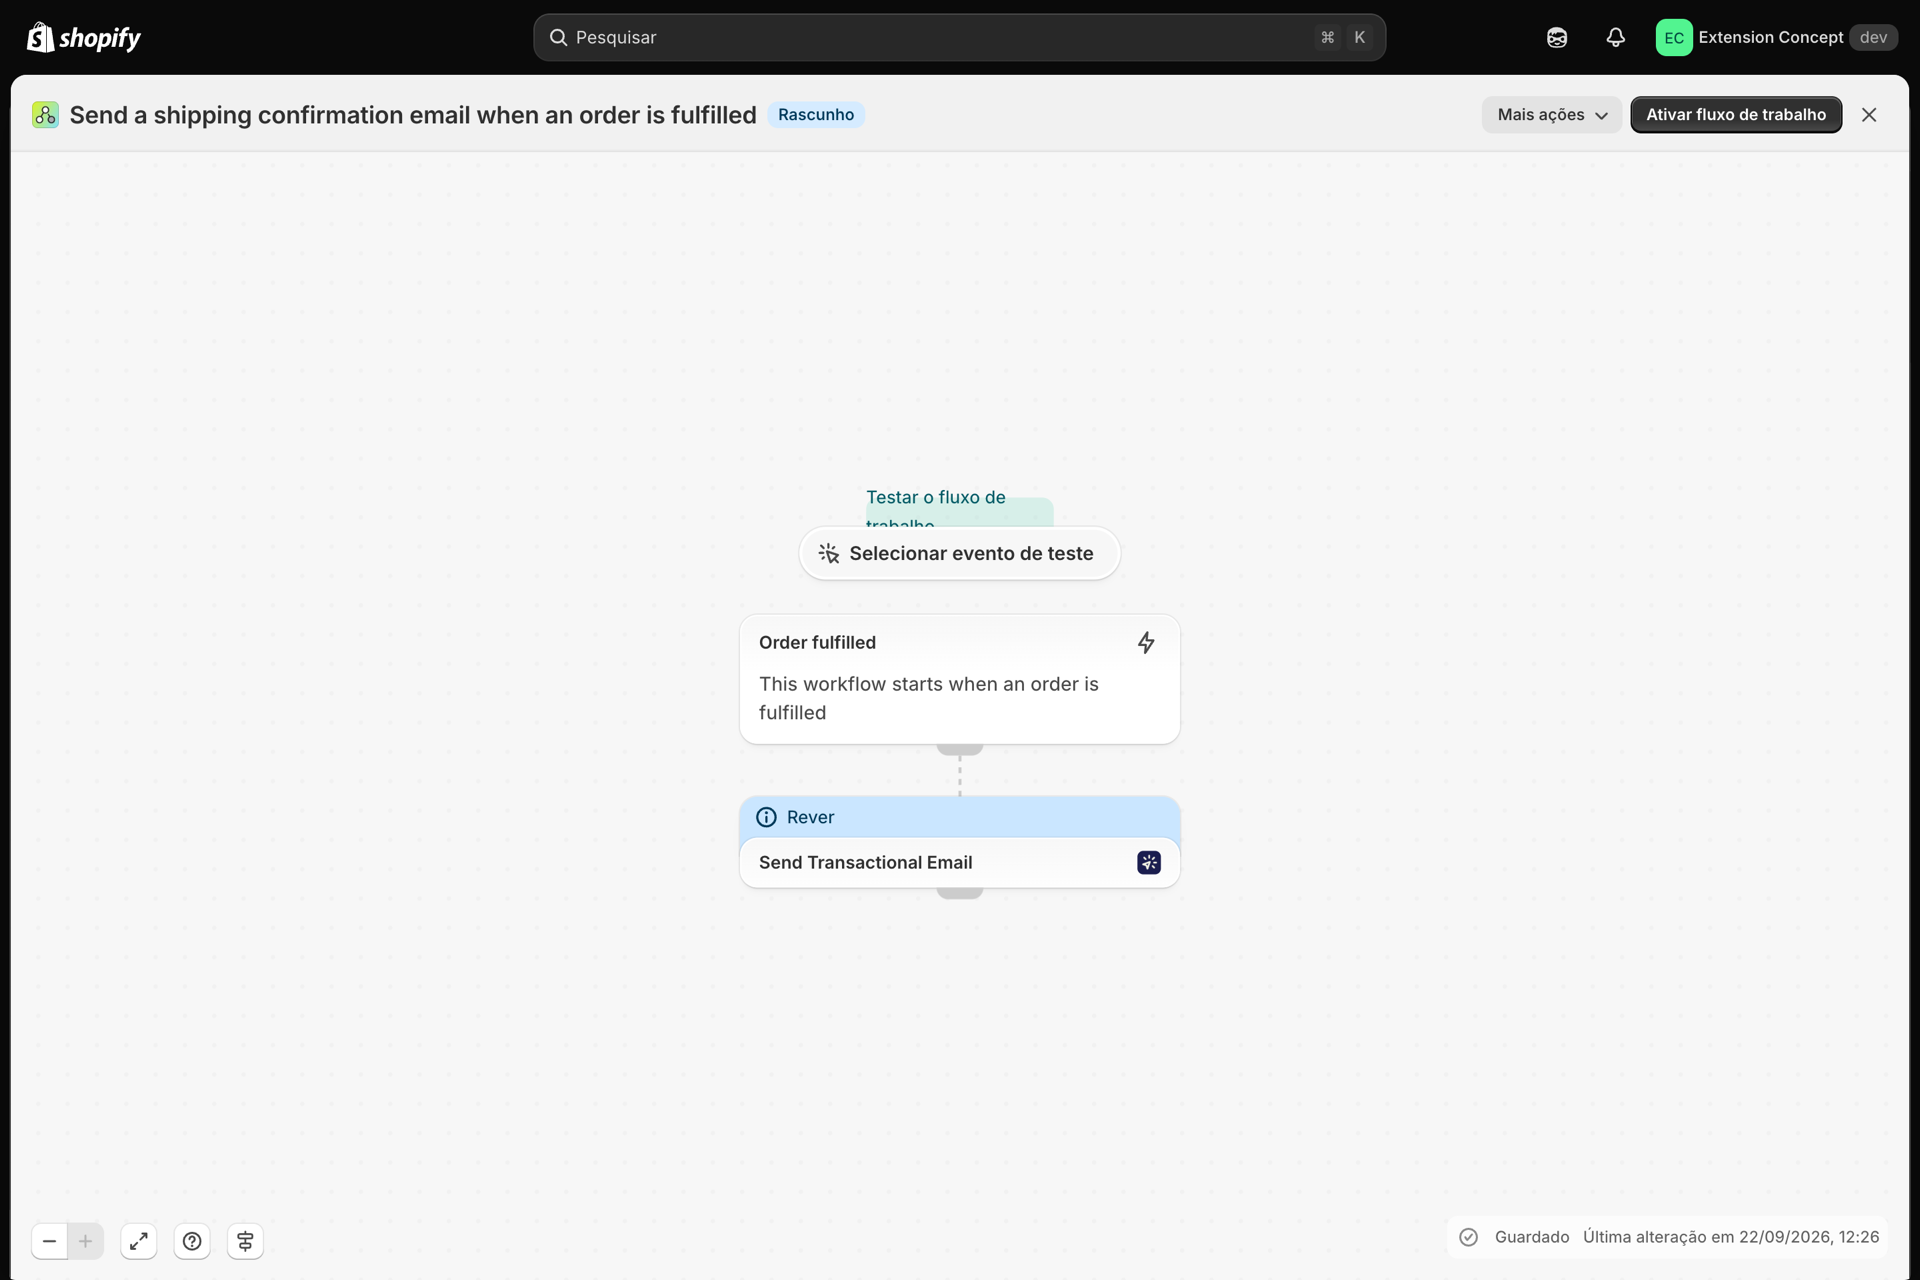The image size is (1920, 1280).
Task: Close the workflow editor with X
Action: pos(1869,115)
